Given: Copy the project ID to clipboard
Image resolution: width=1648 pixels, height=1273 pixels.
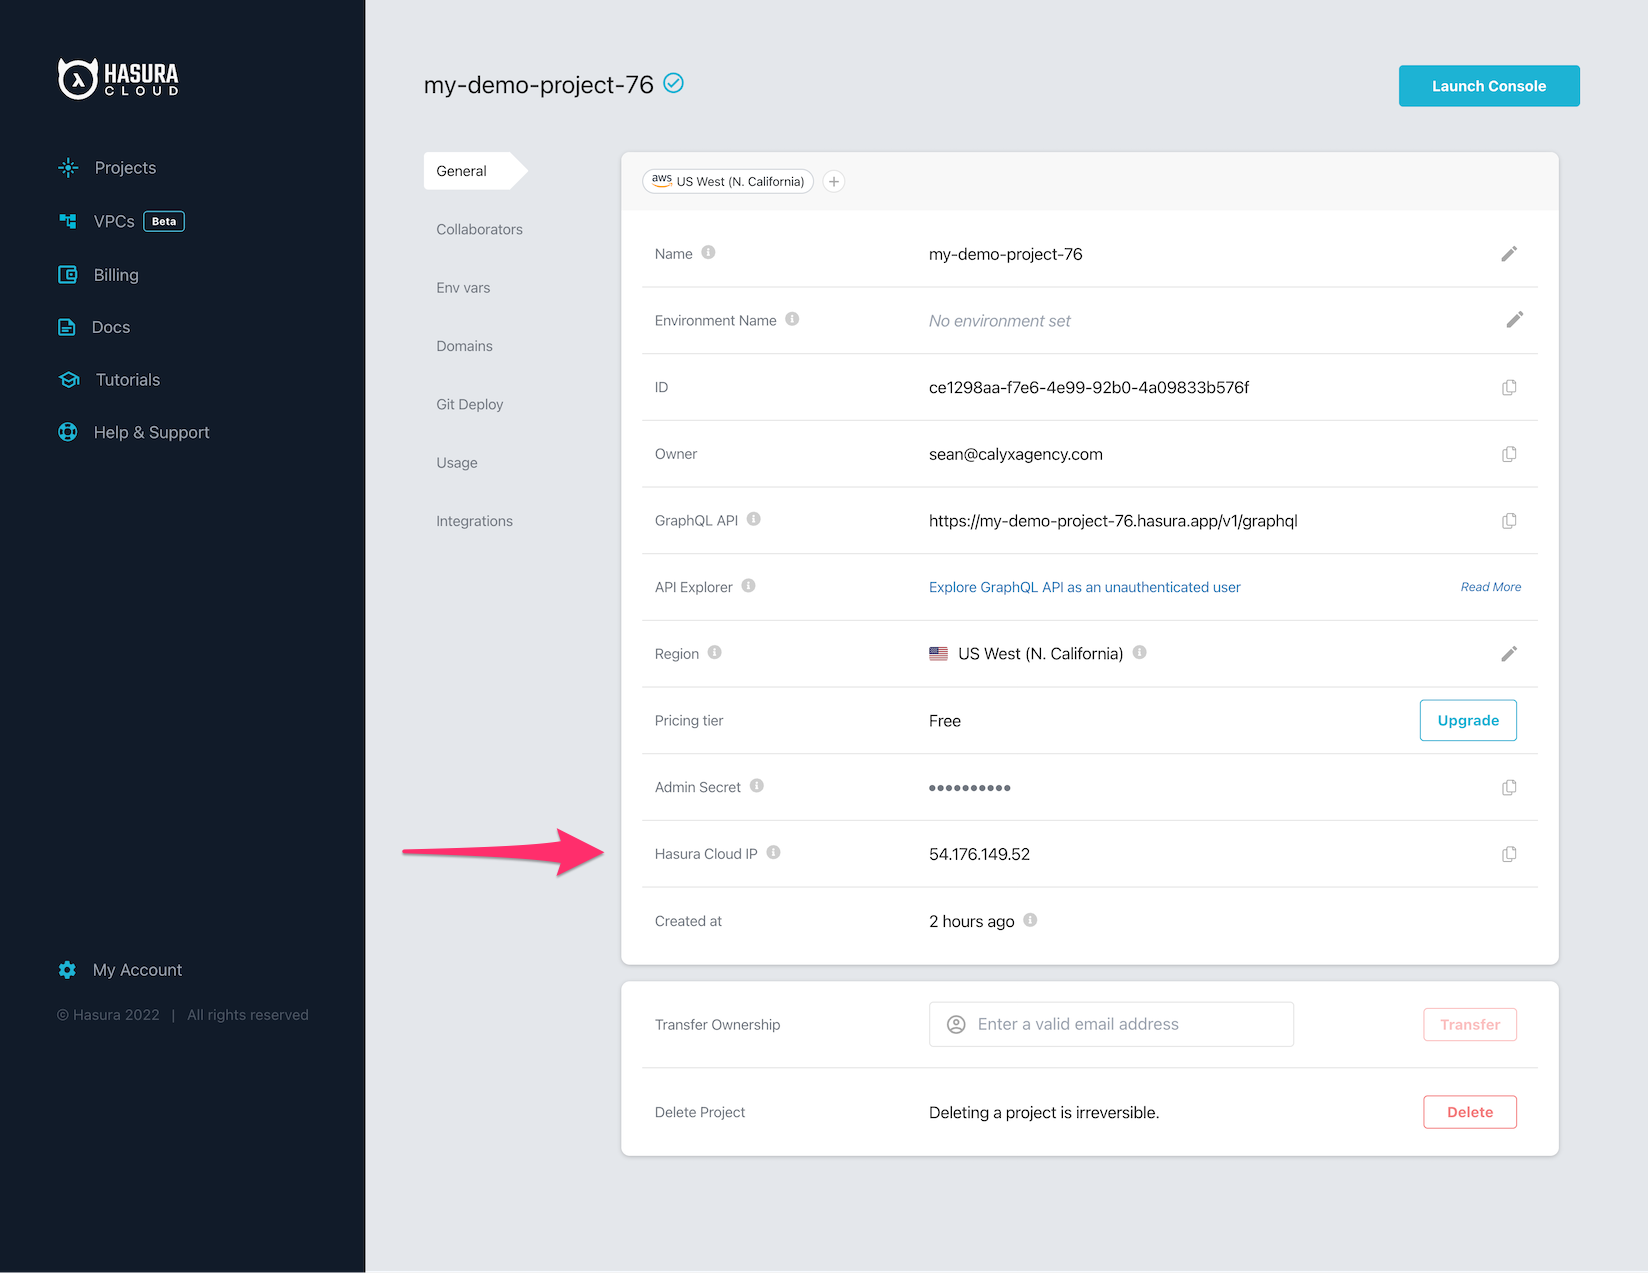Looking at the screenshot, I should pyautogui.click(x=1509, y=388).
